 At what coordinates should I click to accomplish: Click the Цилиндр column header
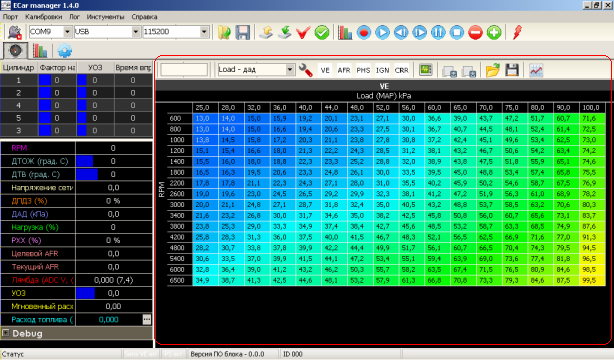click(x=19, y=67)
